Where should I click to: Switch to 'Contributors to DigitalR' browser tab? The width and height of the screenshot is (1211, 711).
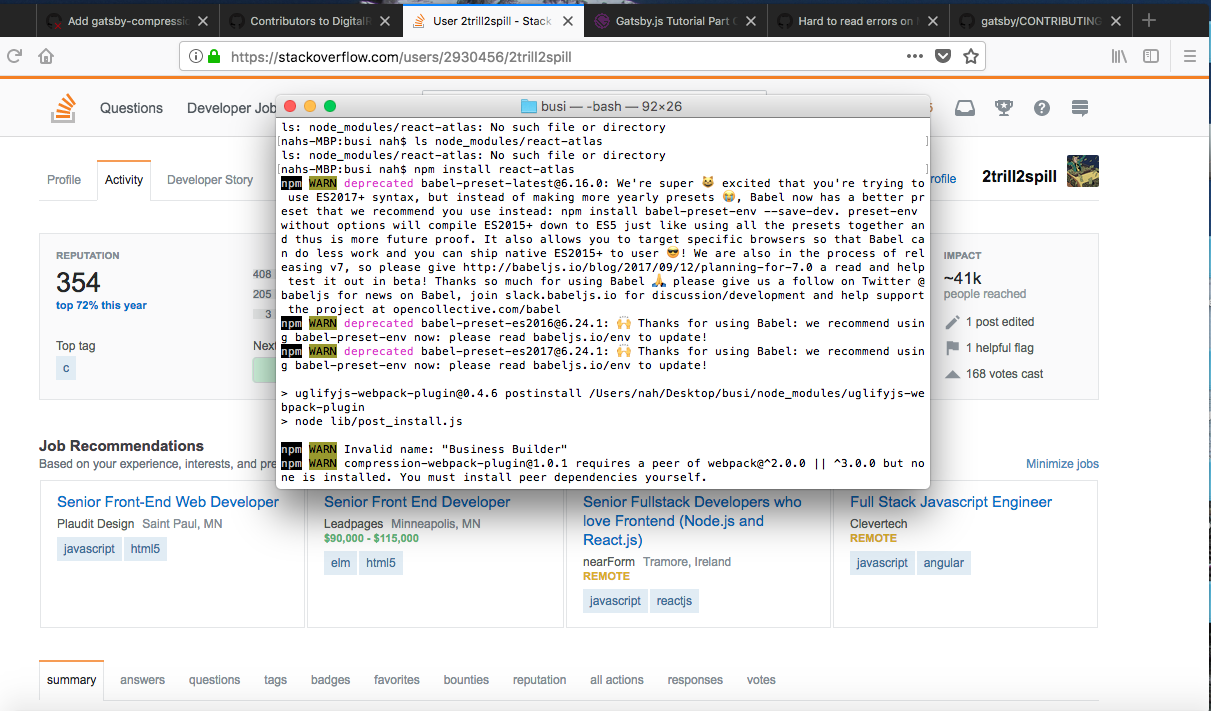coord(310,21)
